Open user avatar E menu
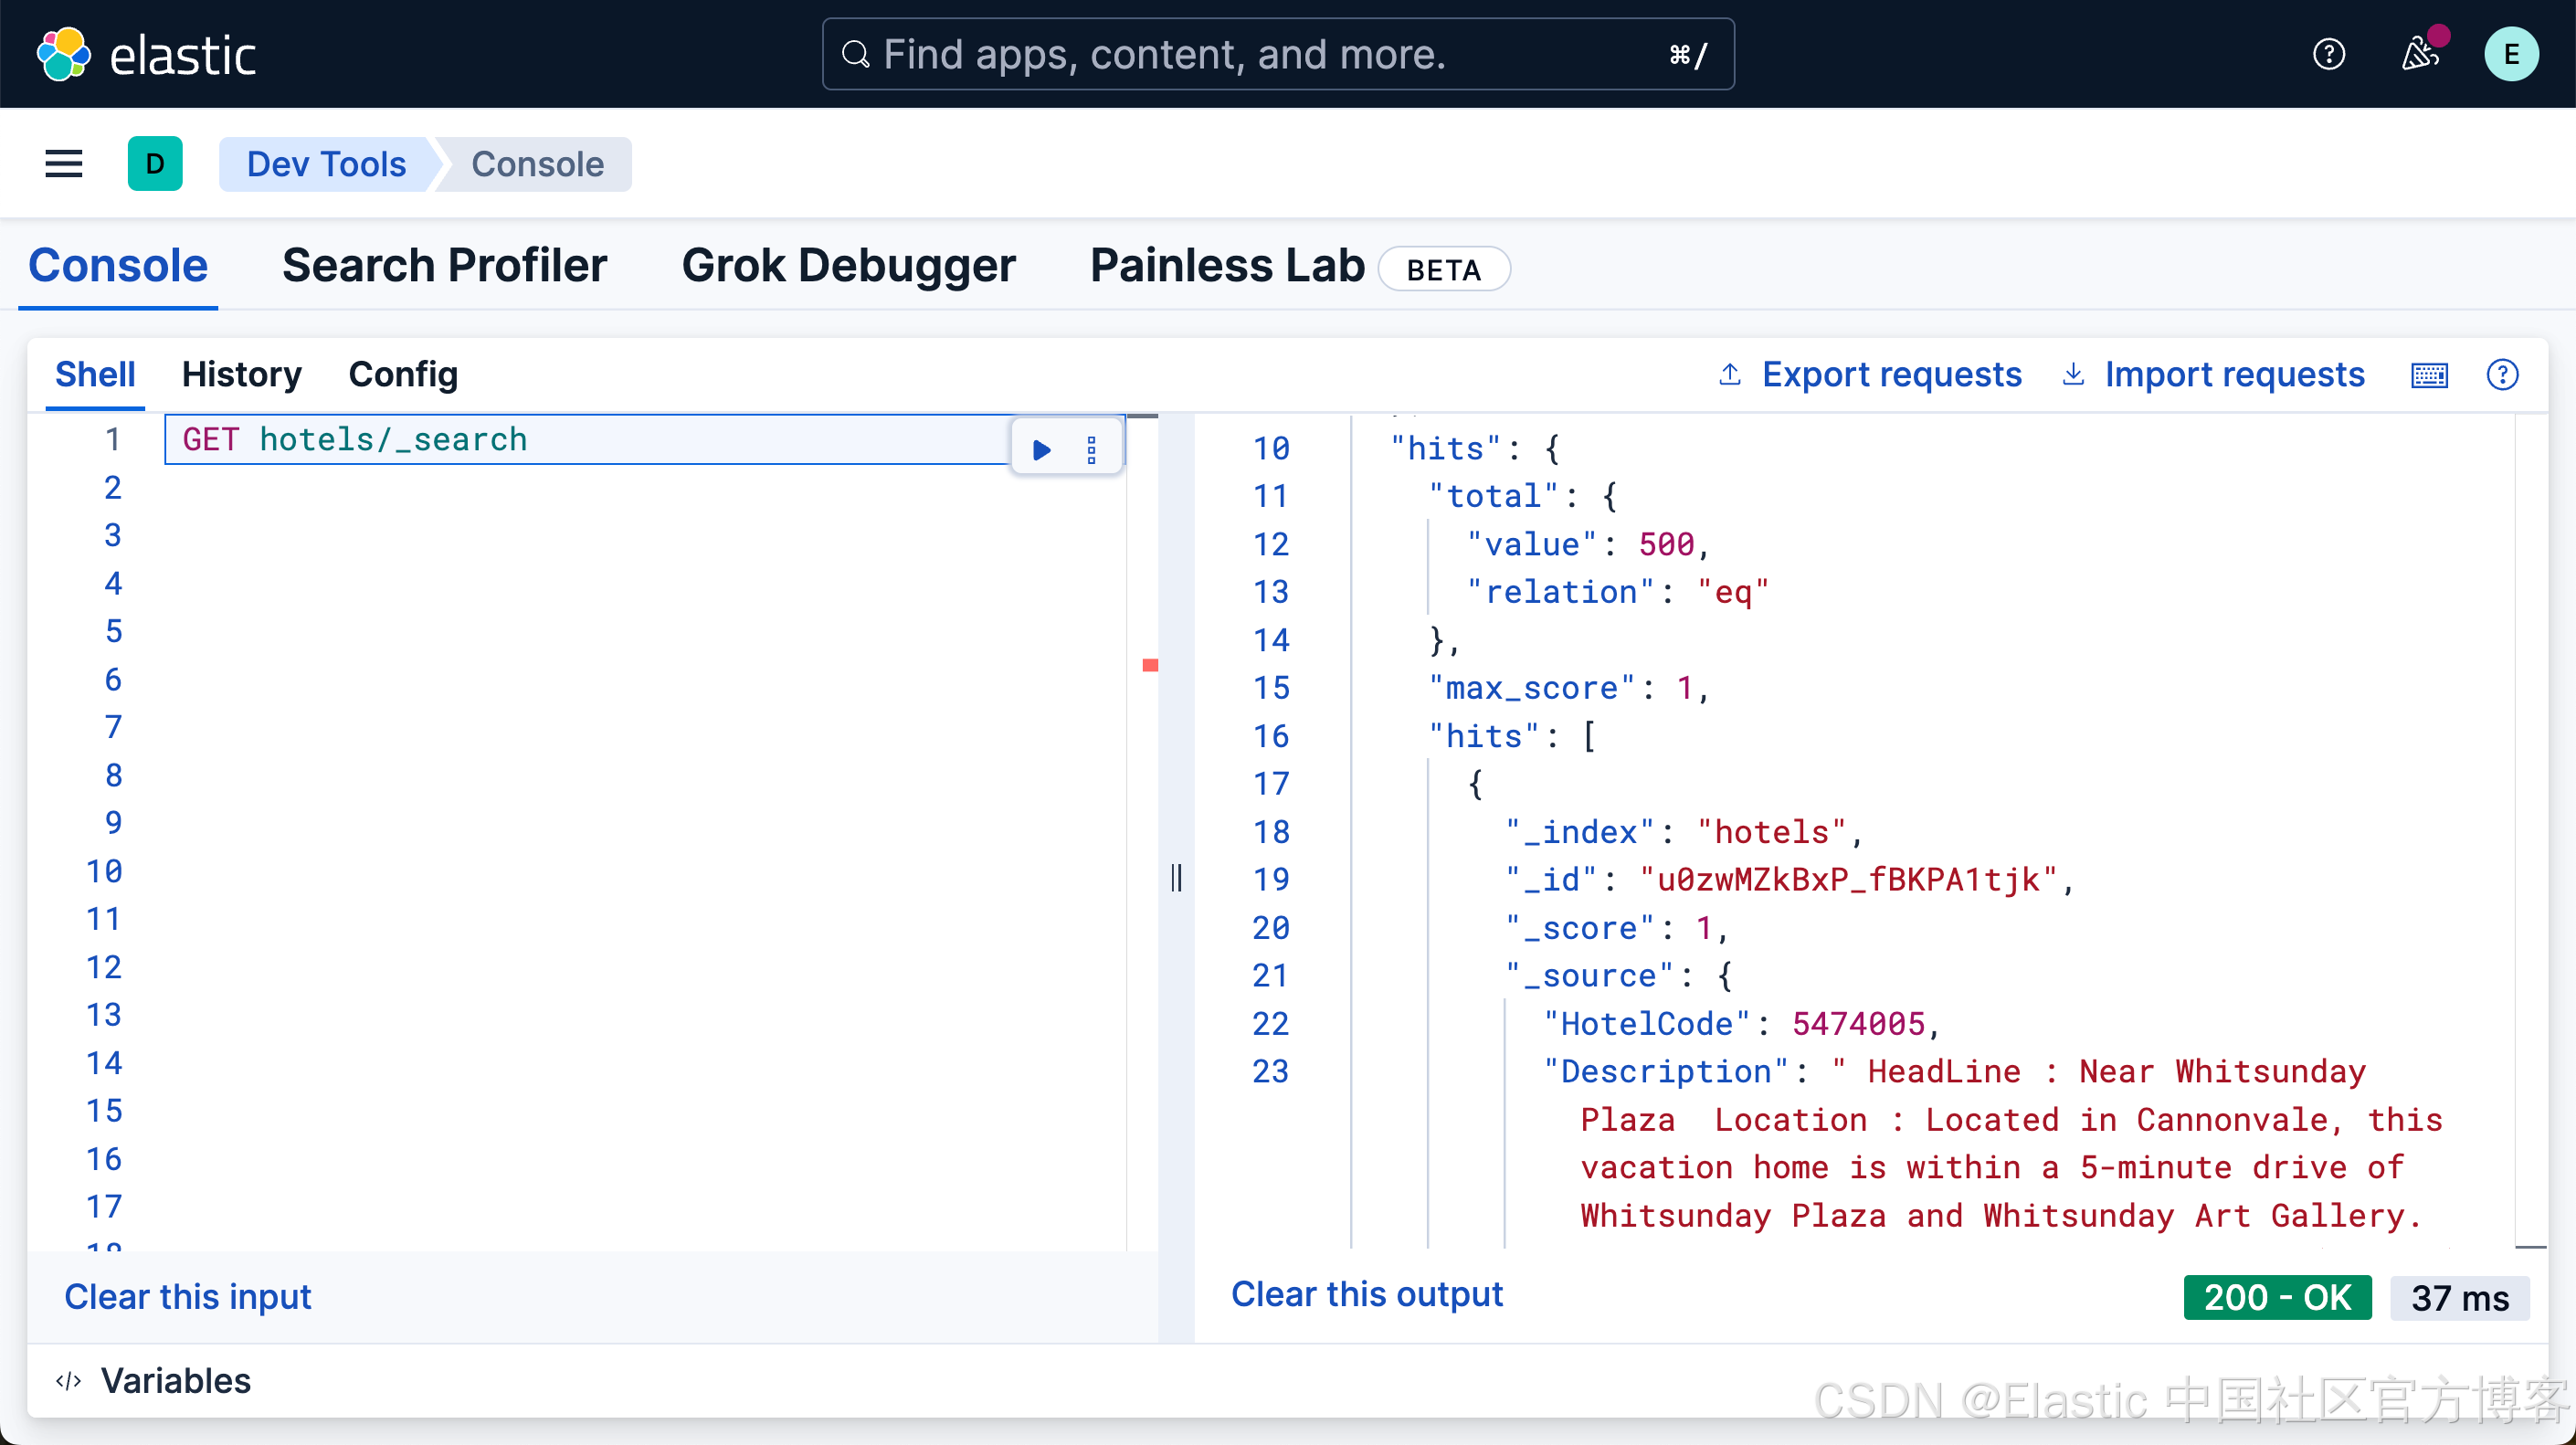The height and width of the screenshot is (1445, 2576). (x=2511, y=54)
